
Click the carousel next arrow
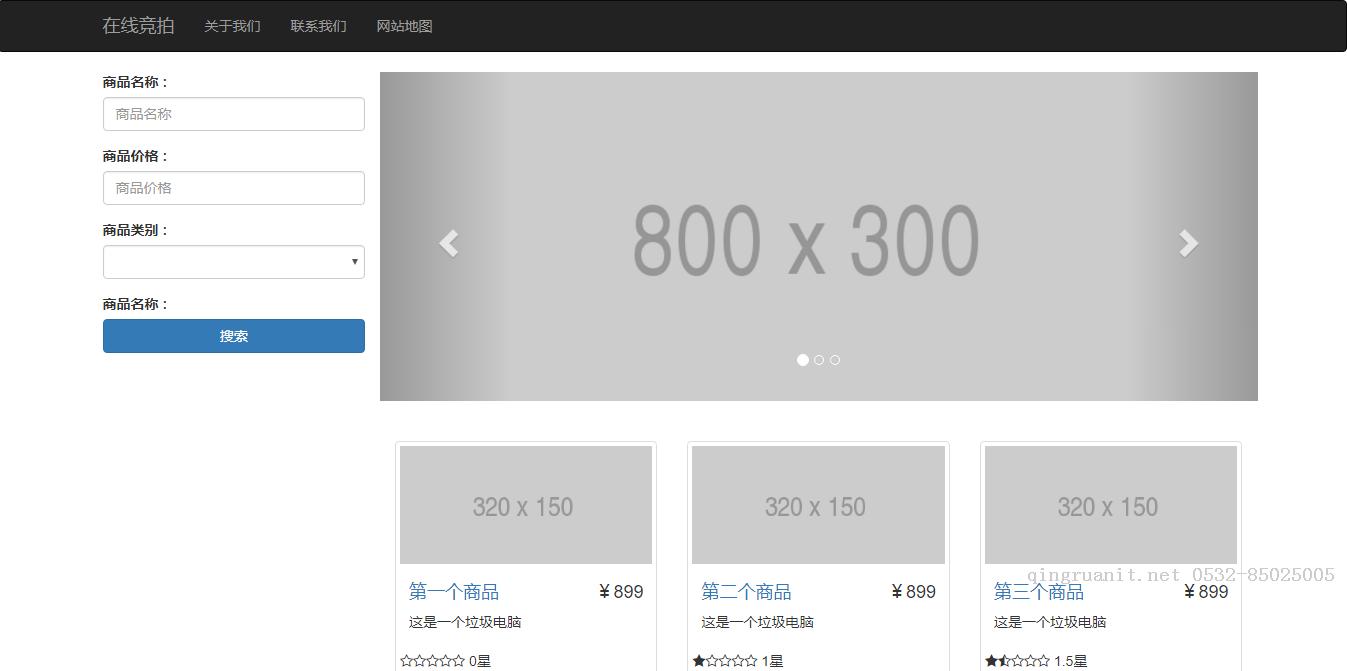click(1188, 242)
